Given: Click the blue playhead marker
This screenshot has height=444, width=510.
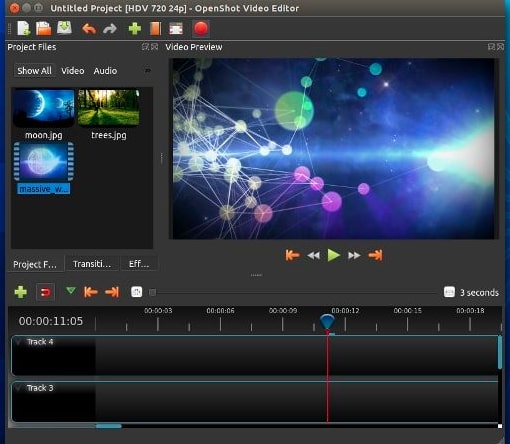Looking at the screenshot, I should pos(327,321).
